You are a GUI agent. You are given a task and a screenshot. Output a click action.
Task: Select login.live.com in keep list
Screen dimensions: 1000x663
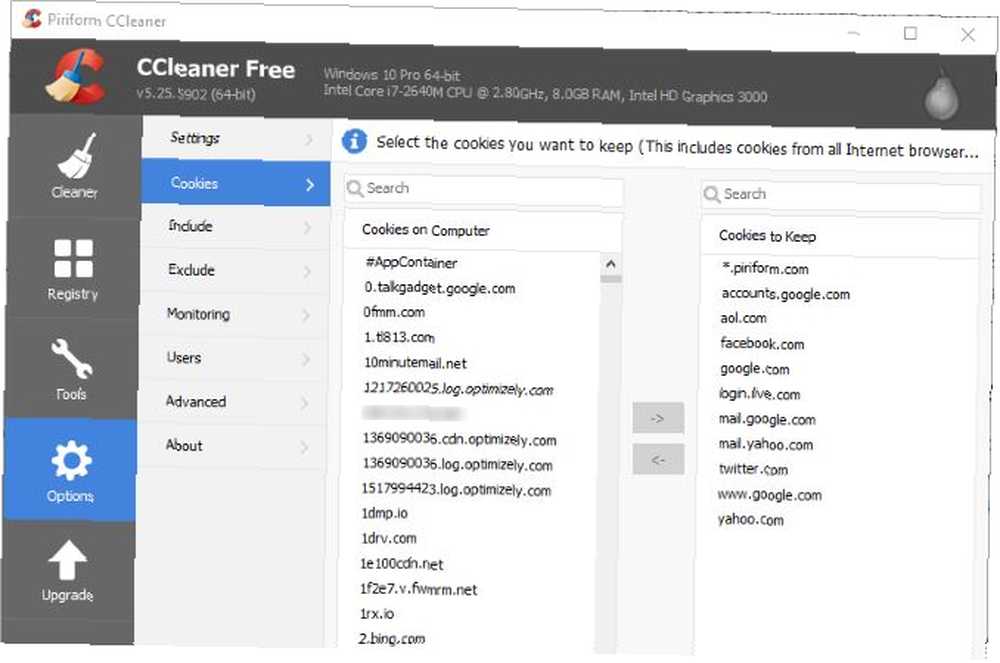[x=759, y=394]
